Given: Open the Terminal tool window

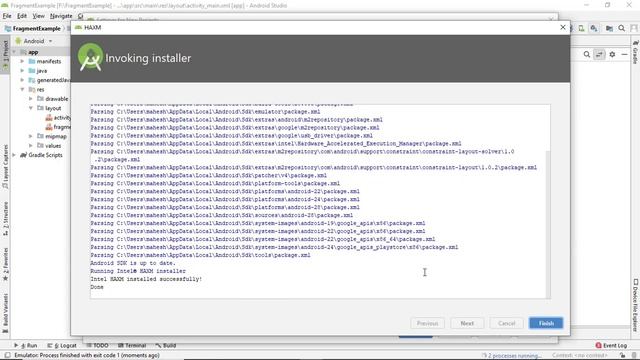Looking at the screenshot, I should tap(132, 345).
